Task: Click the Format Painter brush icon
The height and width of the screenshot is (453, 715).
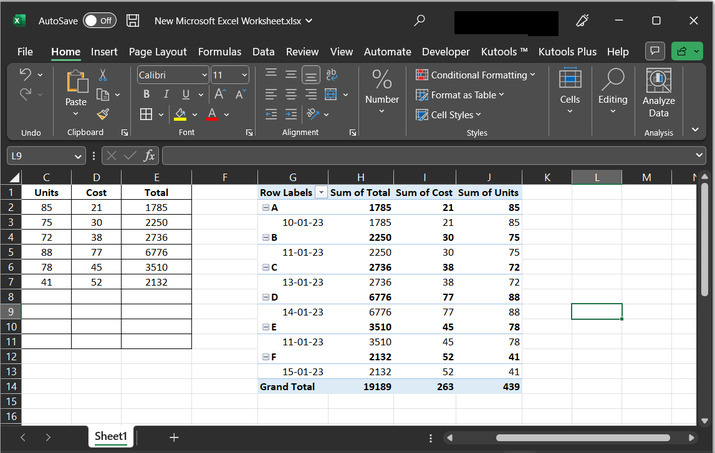Action: [x=103, y=115]
